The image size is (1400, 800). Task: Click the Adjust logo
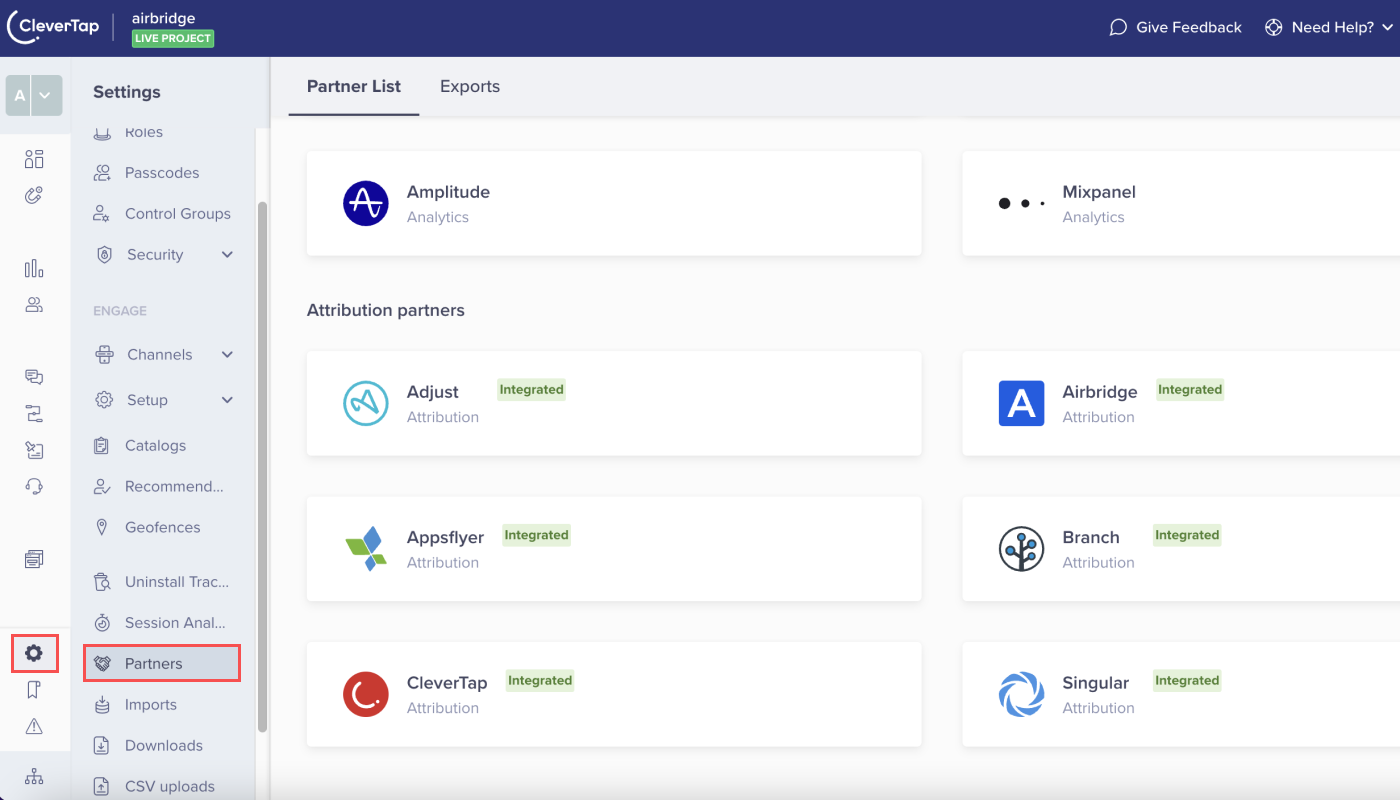(x=366, y=403)
